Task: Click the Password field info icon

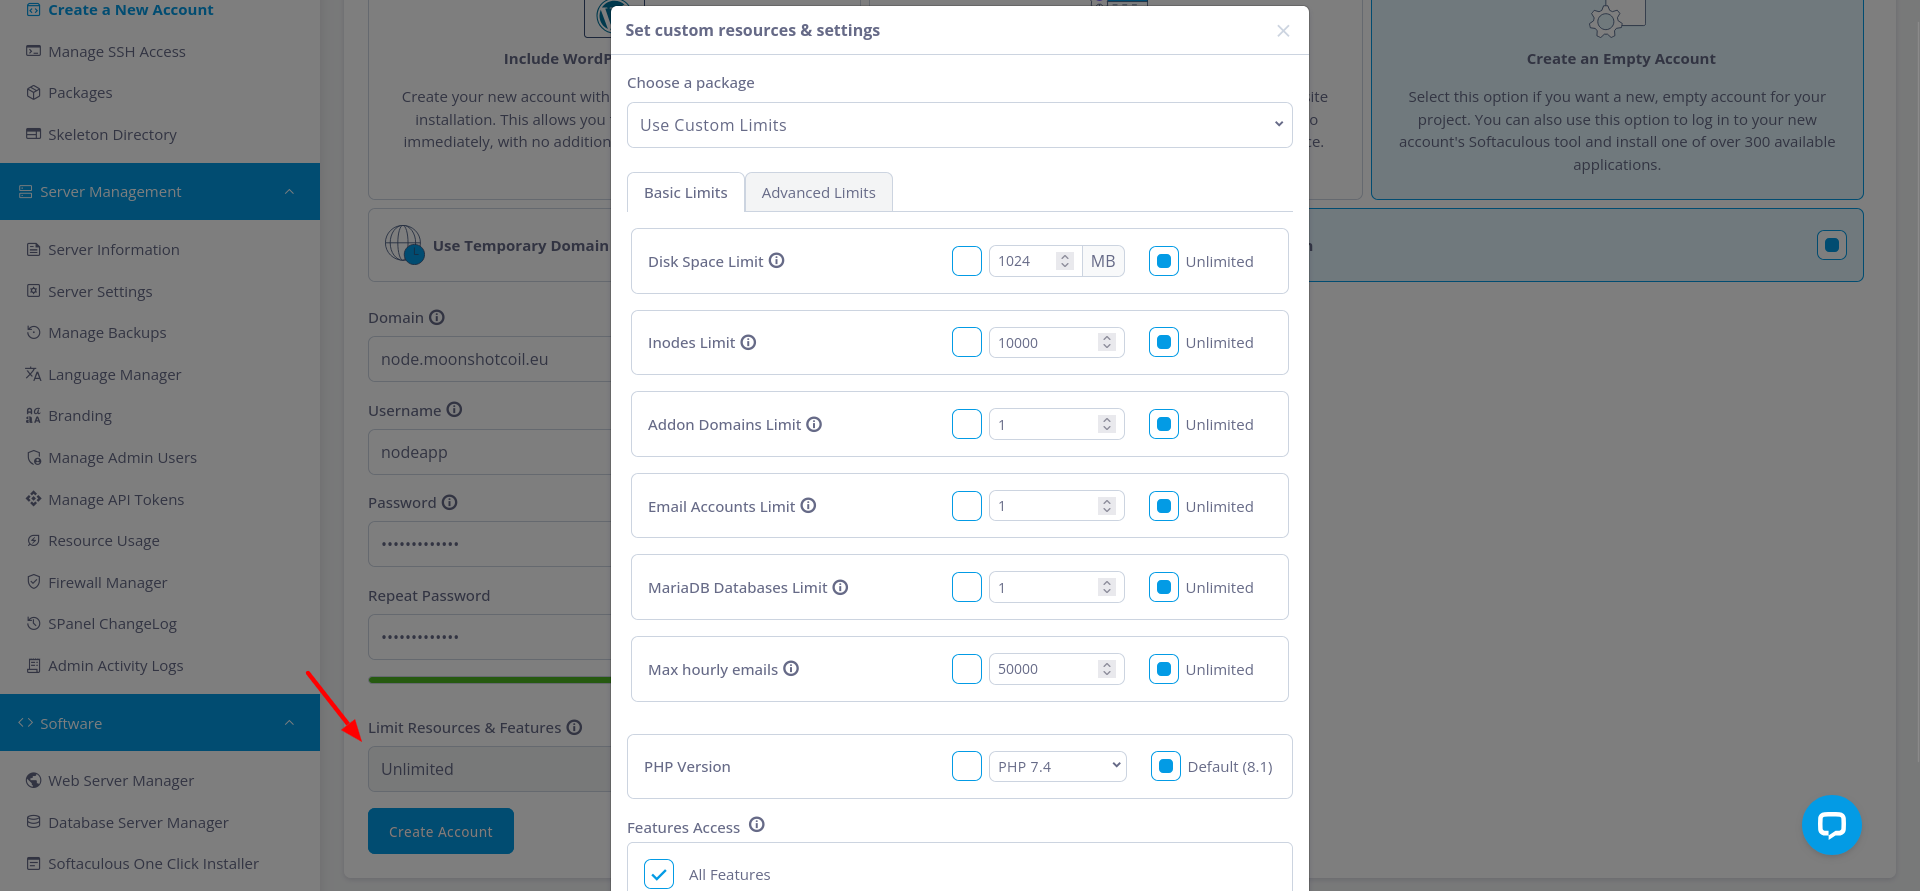Action: coord(450,502)
